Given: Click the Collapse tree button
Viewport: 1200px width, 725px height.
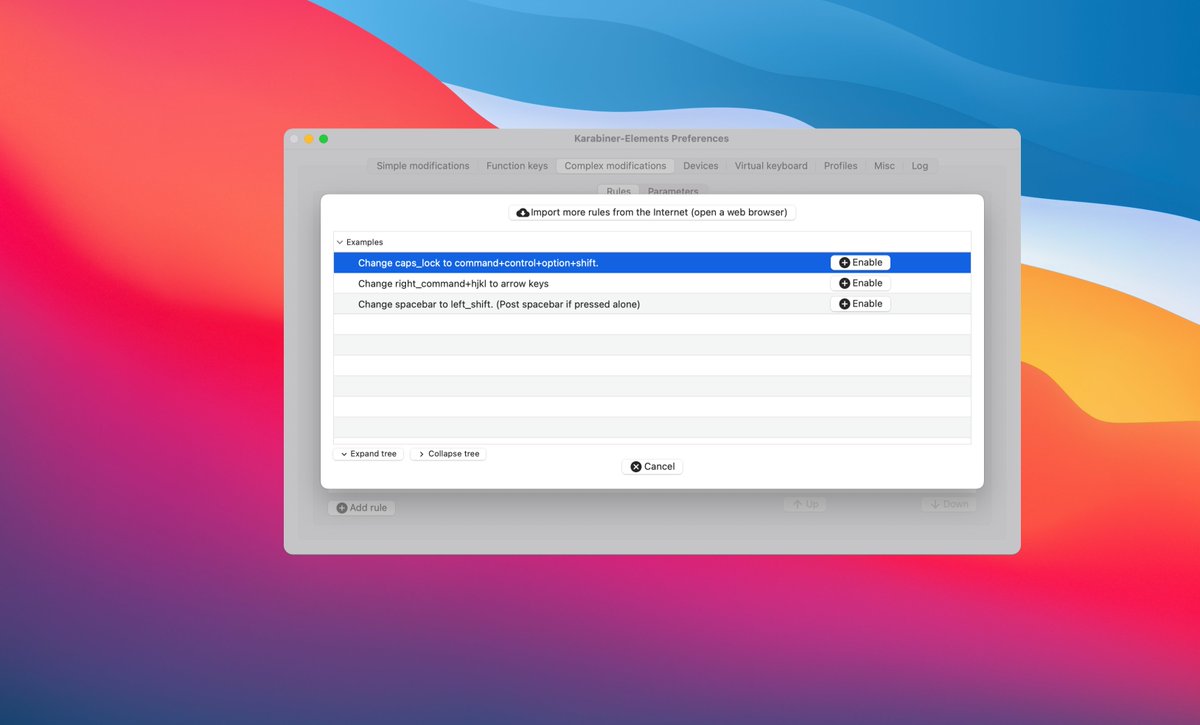Looking at the screenshot, I should [x=448, y=454].
